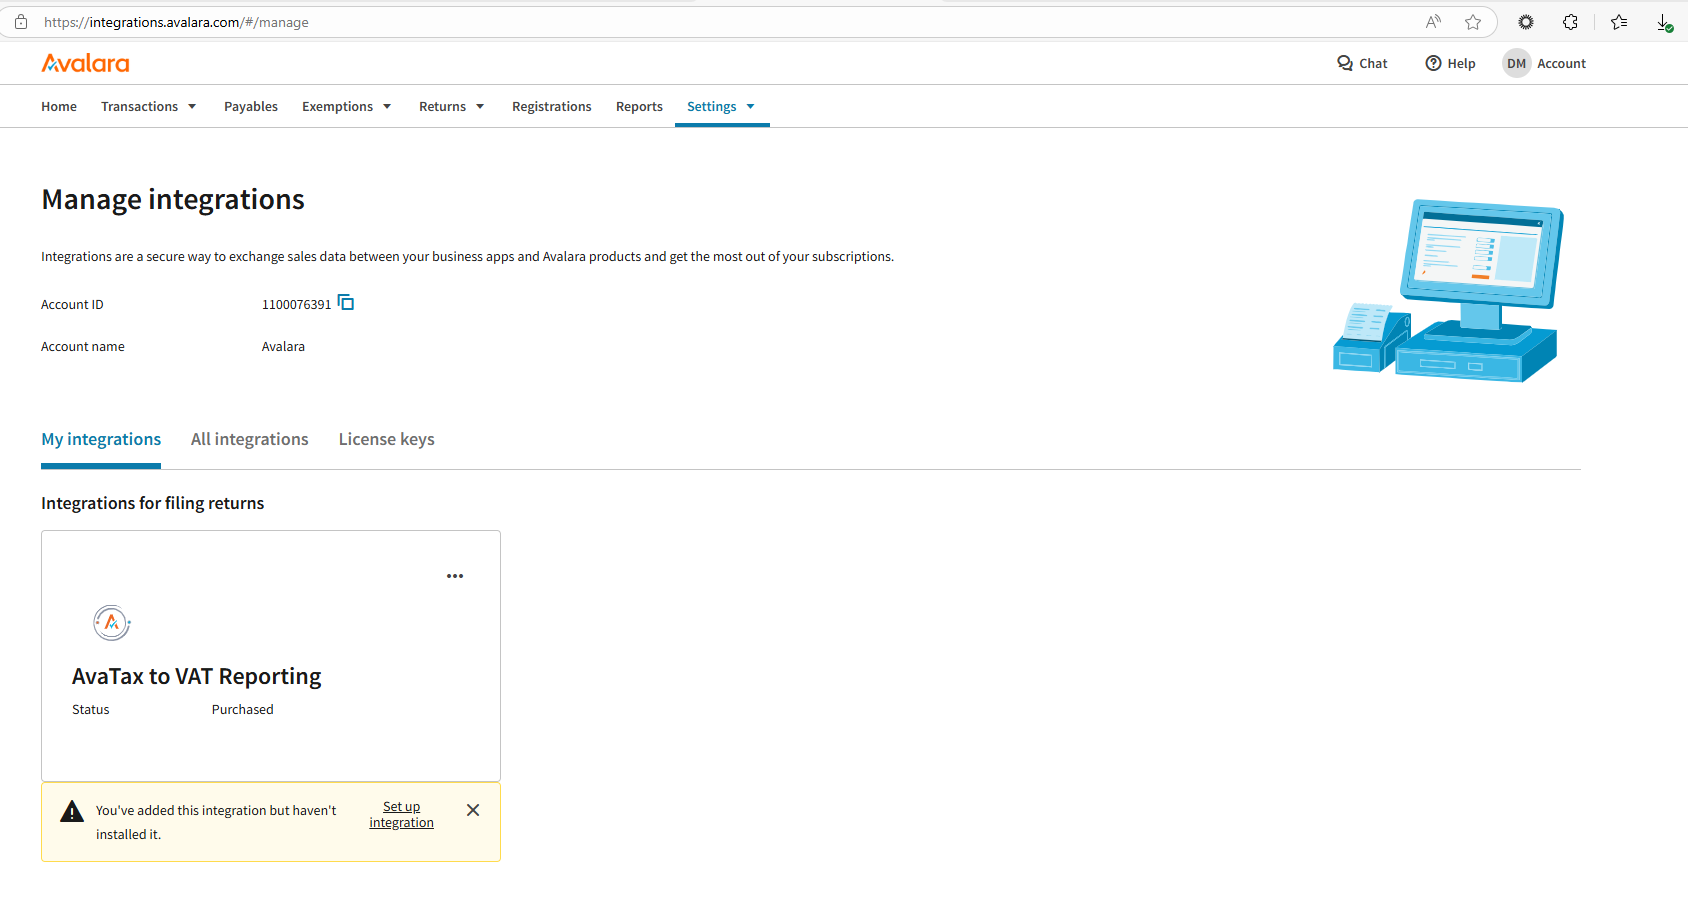Go to the Home menu item
Screen dimensions: 1688x913
pos(59,106)
